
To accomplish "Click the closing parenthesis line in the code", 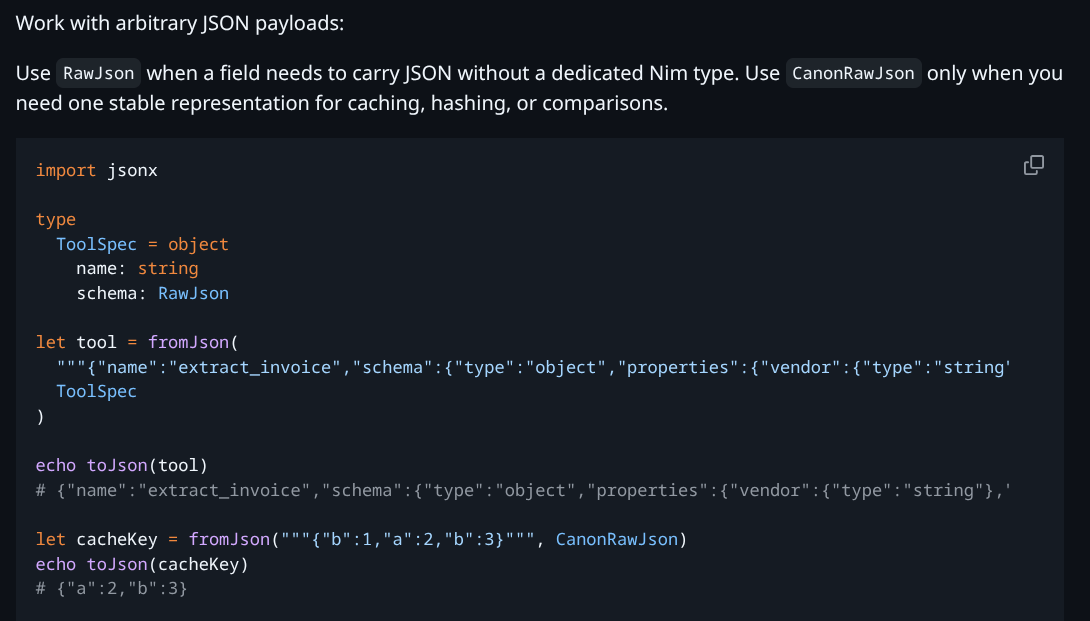I will click(40, 416).
